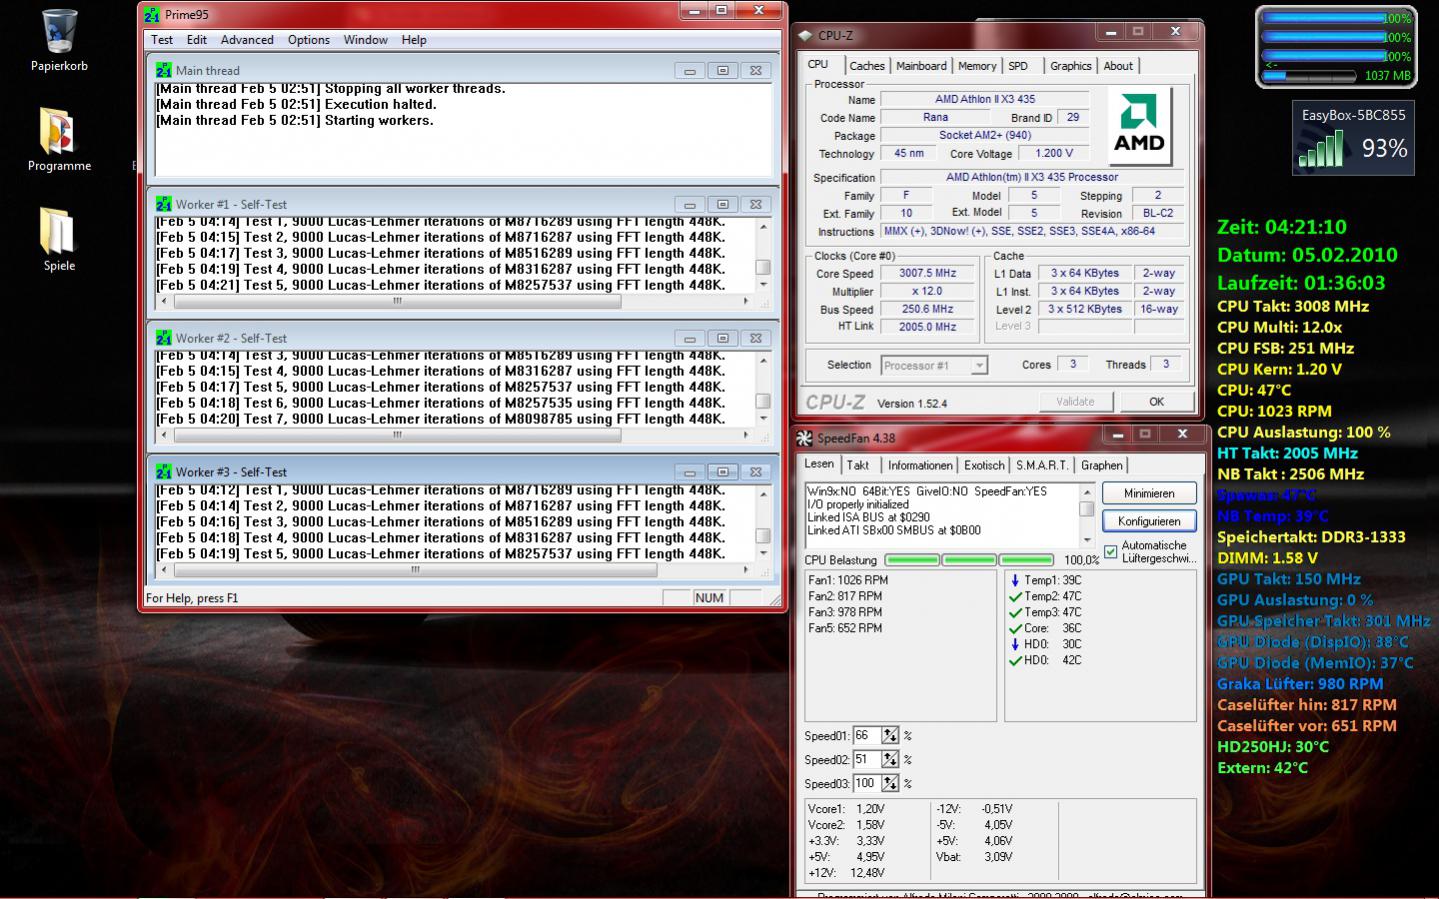Click the Core Speed 3007.5 MHz value
Viewport: 1439px width, 899px height.
[928, 273]
